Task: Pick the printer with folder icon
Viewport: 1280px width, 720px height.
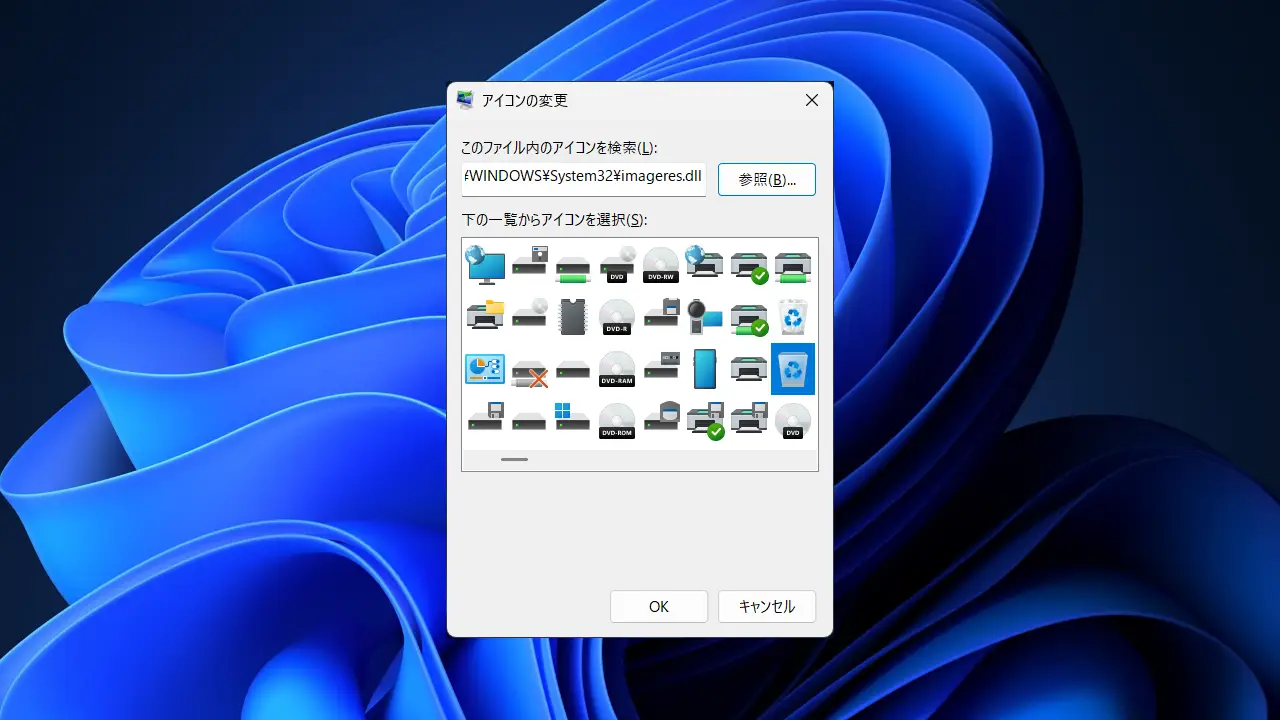Action: [x=485, y=317]
